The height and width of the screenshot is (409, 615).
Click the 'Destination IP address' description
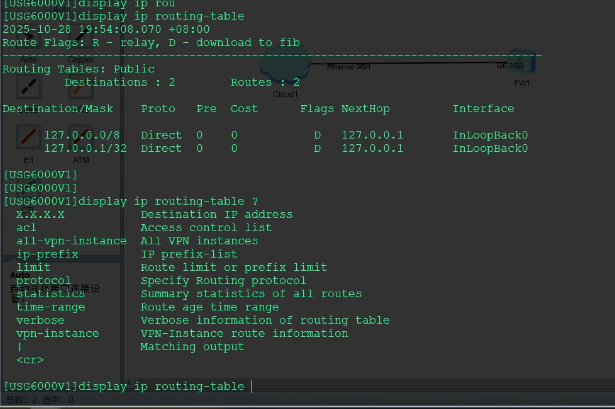217,214
